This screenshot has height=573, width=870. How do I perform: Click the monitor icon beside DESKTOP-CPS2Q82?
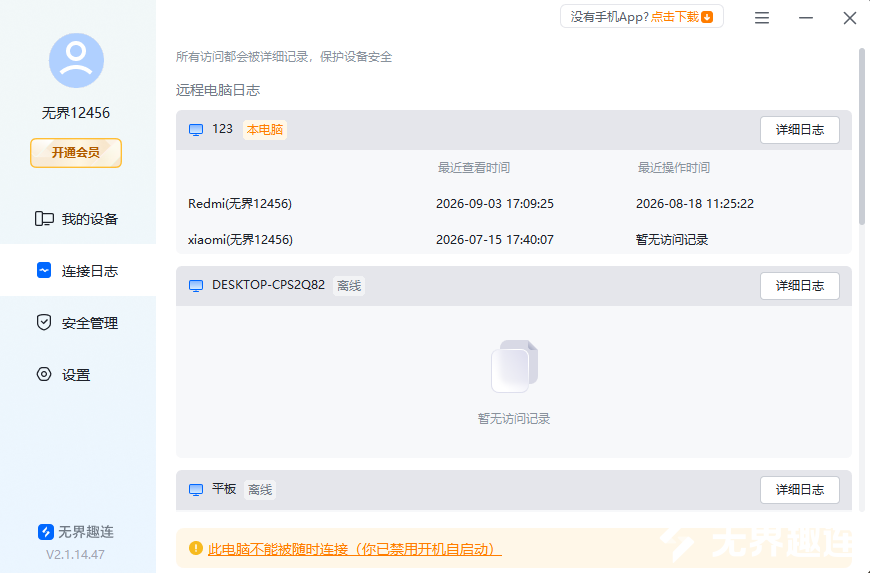(x=196, y=286)
